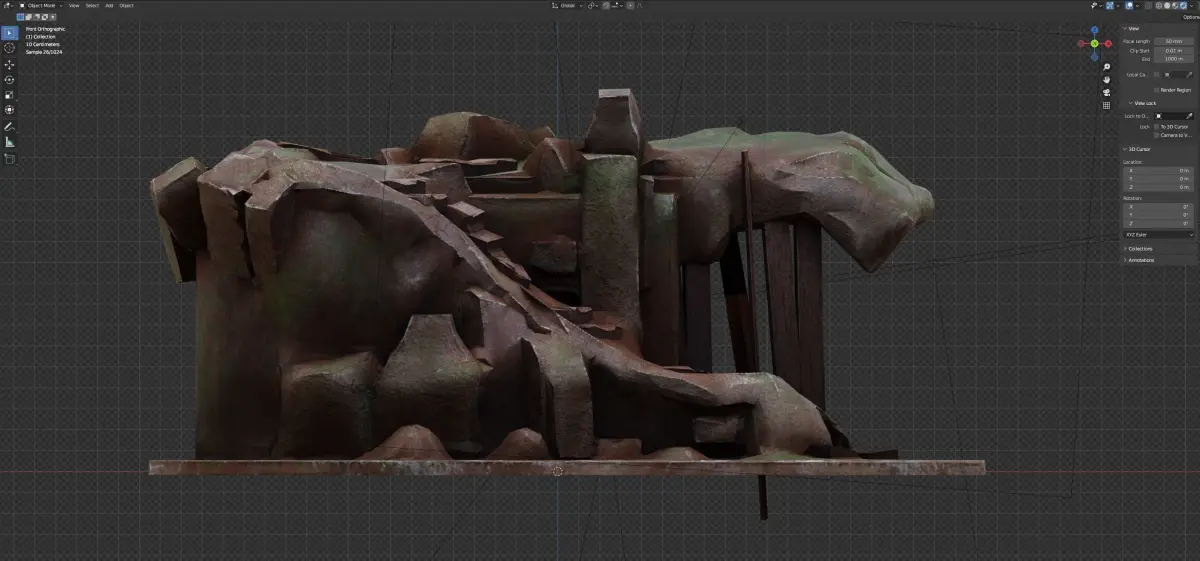Screen dimensions: 1200x561
Task: Set selection mode to invert
Action: [45, 17]
